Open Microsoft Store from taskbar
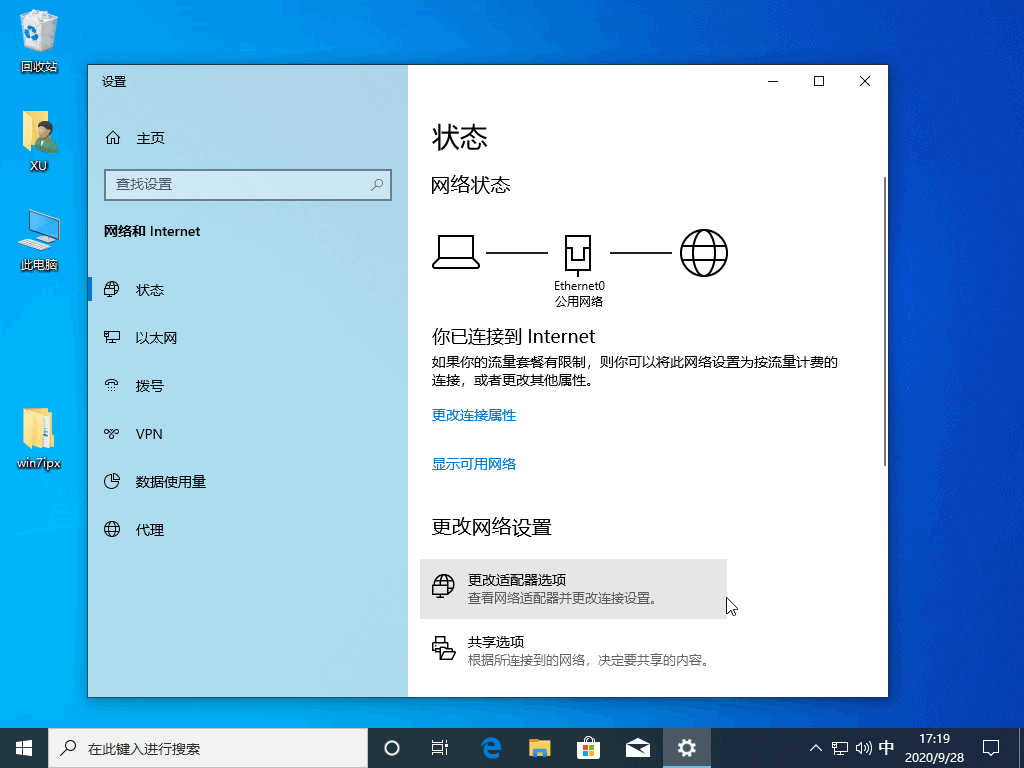The image size is (1024, 768). (588, 748)
